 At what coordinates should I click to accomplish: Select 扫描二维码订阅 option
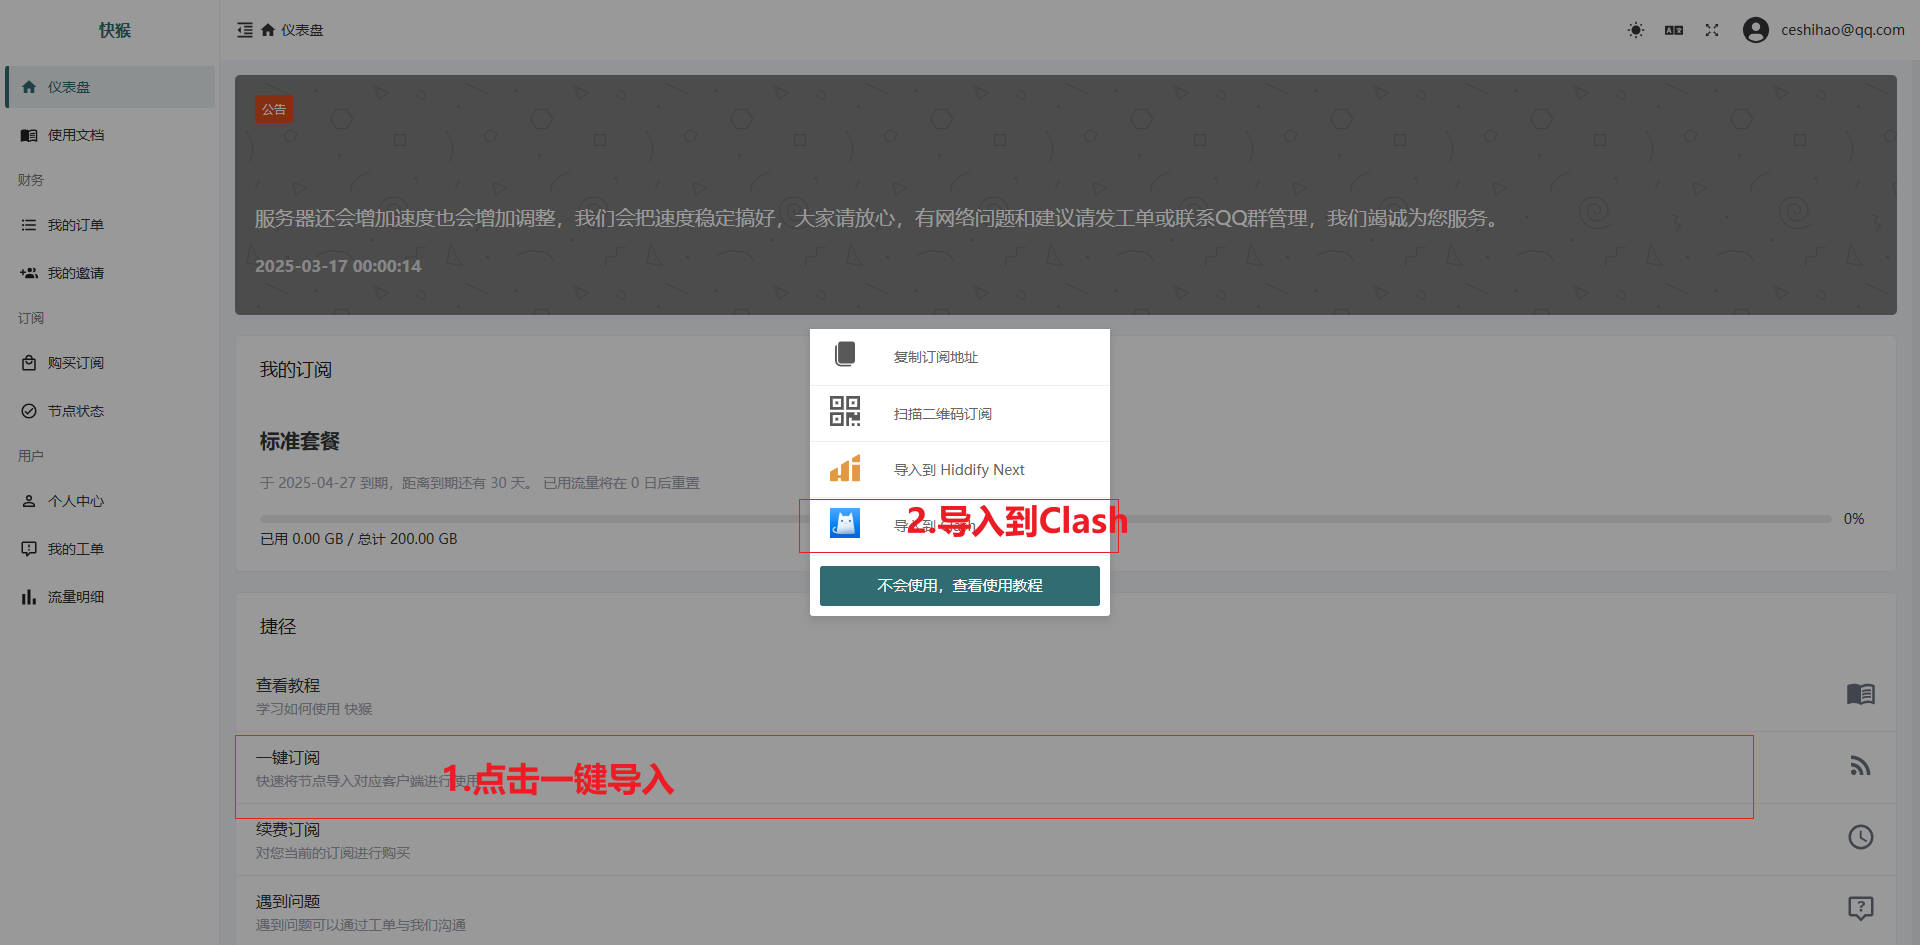tap(960, 414)
